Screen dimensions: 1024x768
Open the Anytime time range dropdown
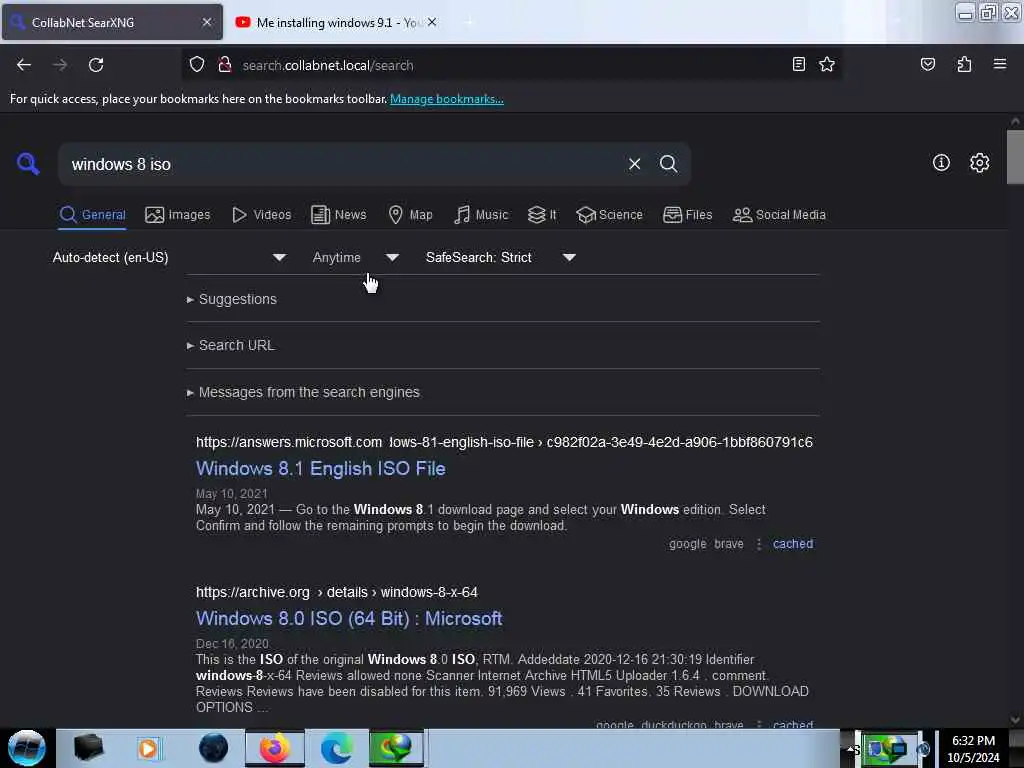click(x=355, y=257)
